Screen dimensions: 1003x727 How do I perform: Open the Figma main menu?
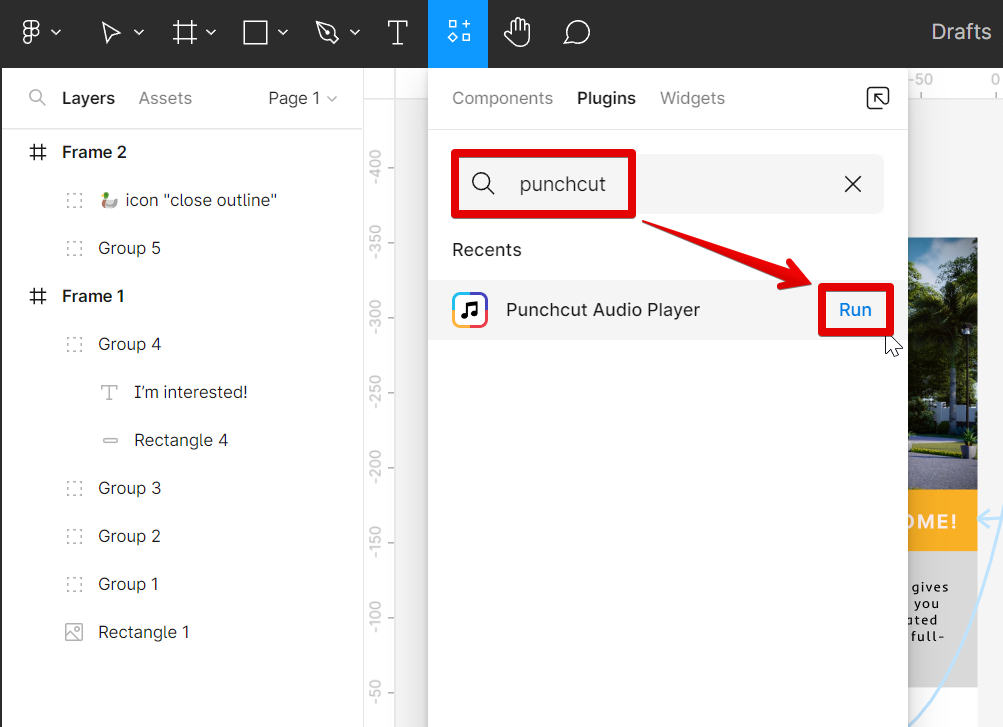tap(31, 33)
